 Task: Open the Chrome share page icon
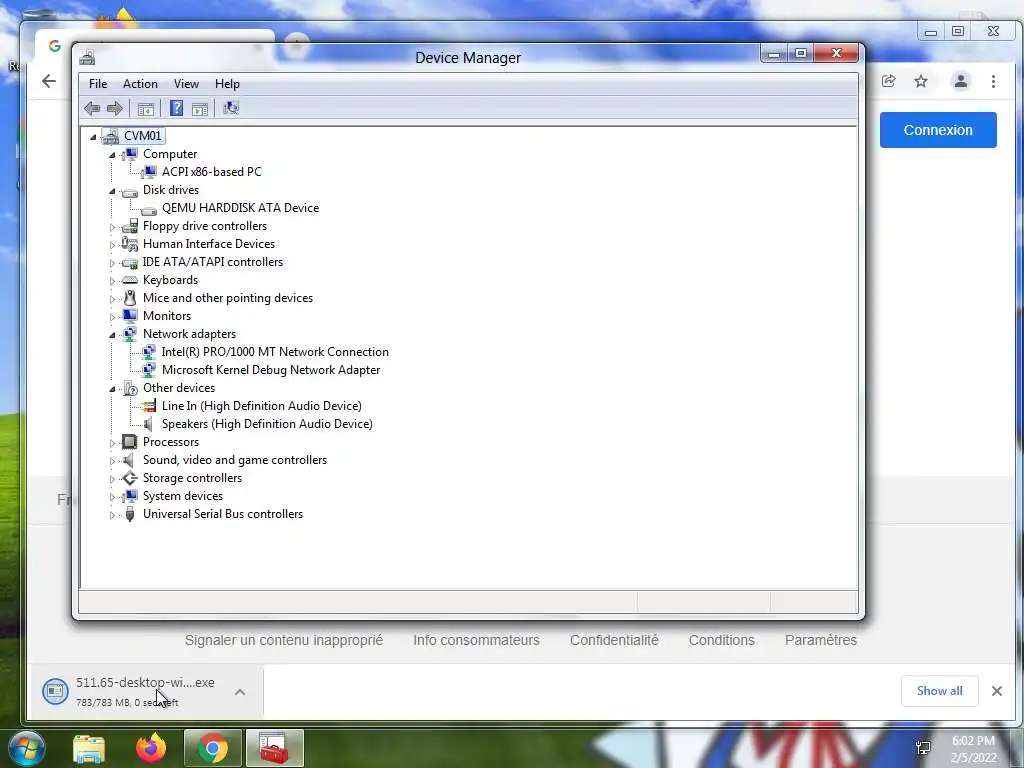point(888,81)
